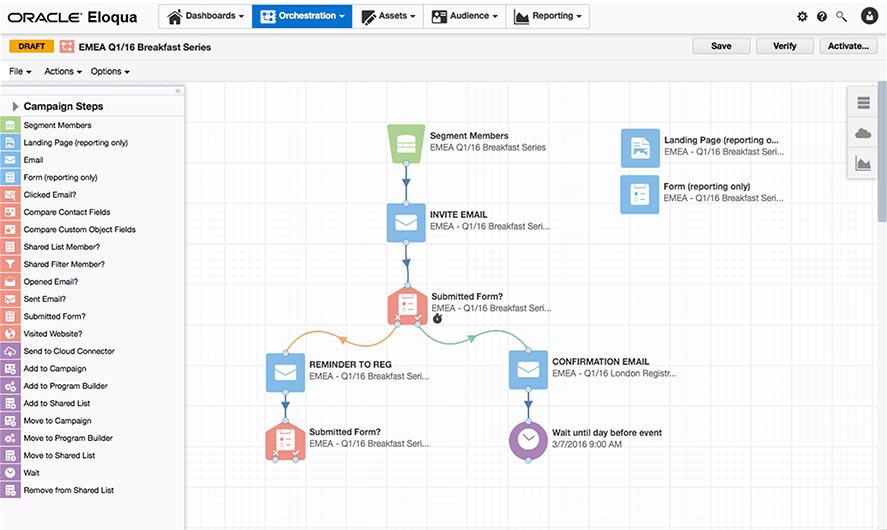The width and height of the screenshot is (887, 530).
Task: Select the Compare Custom Object Fields step
Action: click(80, 230)
